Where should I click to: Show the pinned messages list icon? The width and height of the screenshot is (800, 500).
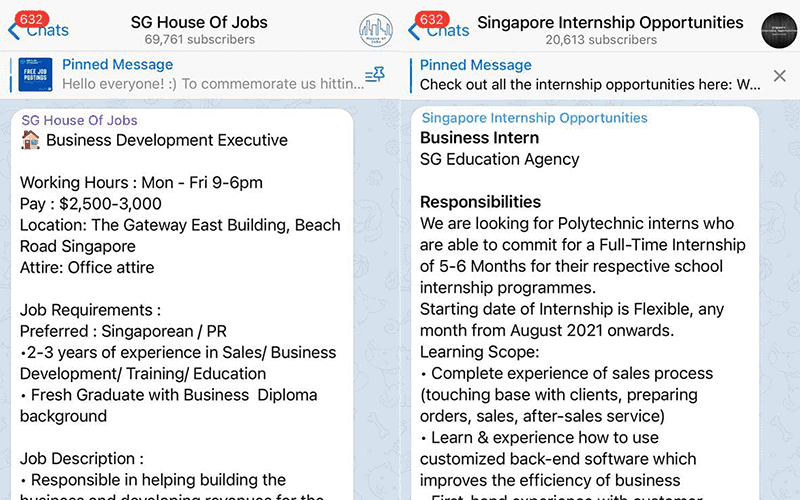coord(376,75)
